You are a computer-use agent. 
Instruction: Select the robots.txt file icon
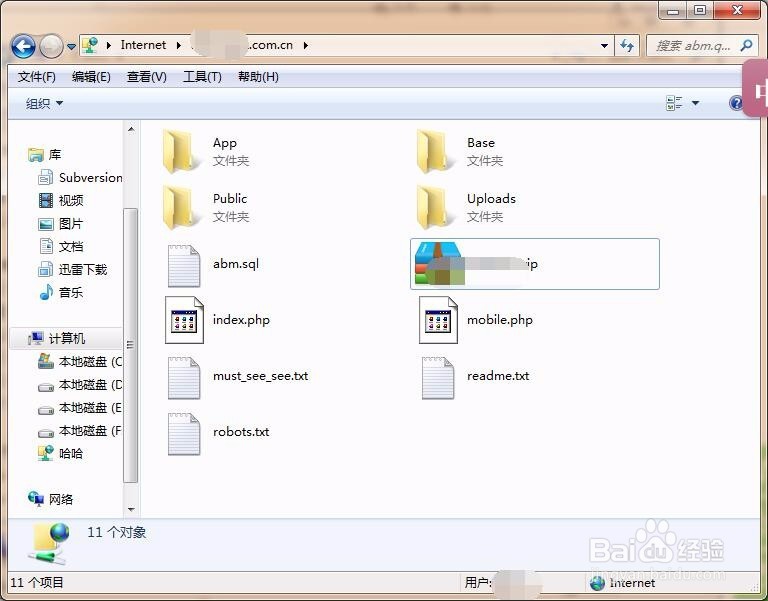[x=184, y=434]
